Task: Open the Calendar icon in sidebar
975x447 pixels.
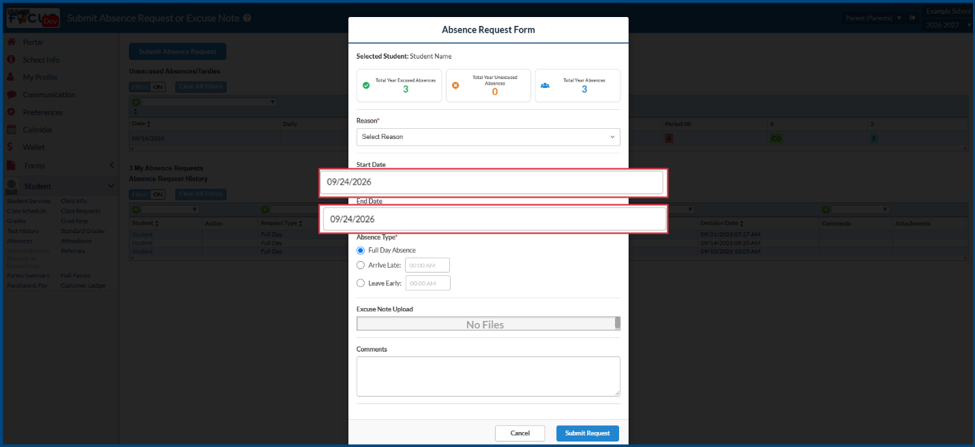Action: click(x=11, y=130)
